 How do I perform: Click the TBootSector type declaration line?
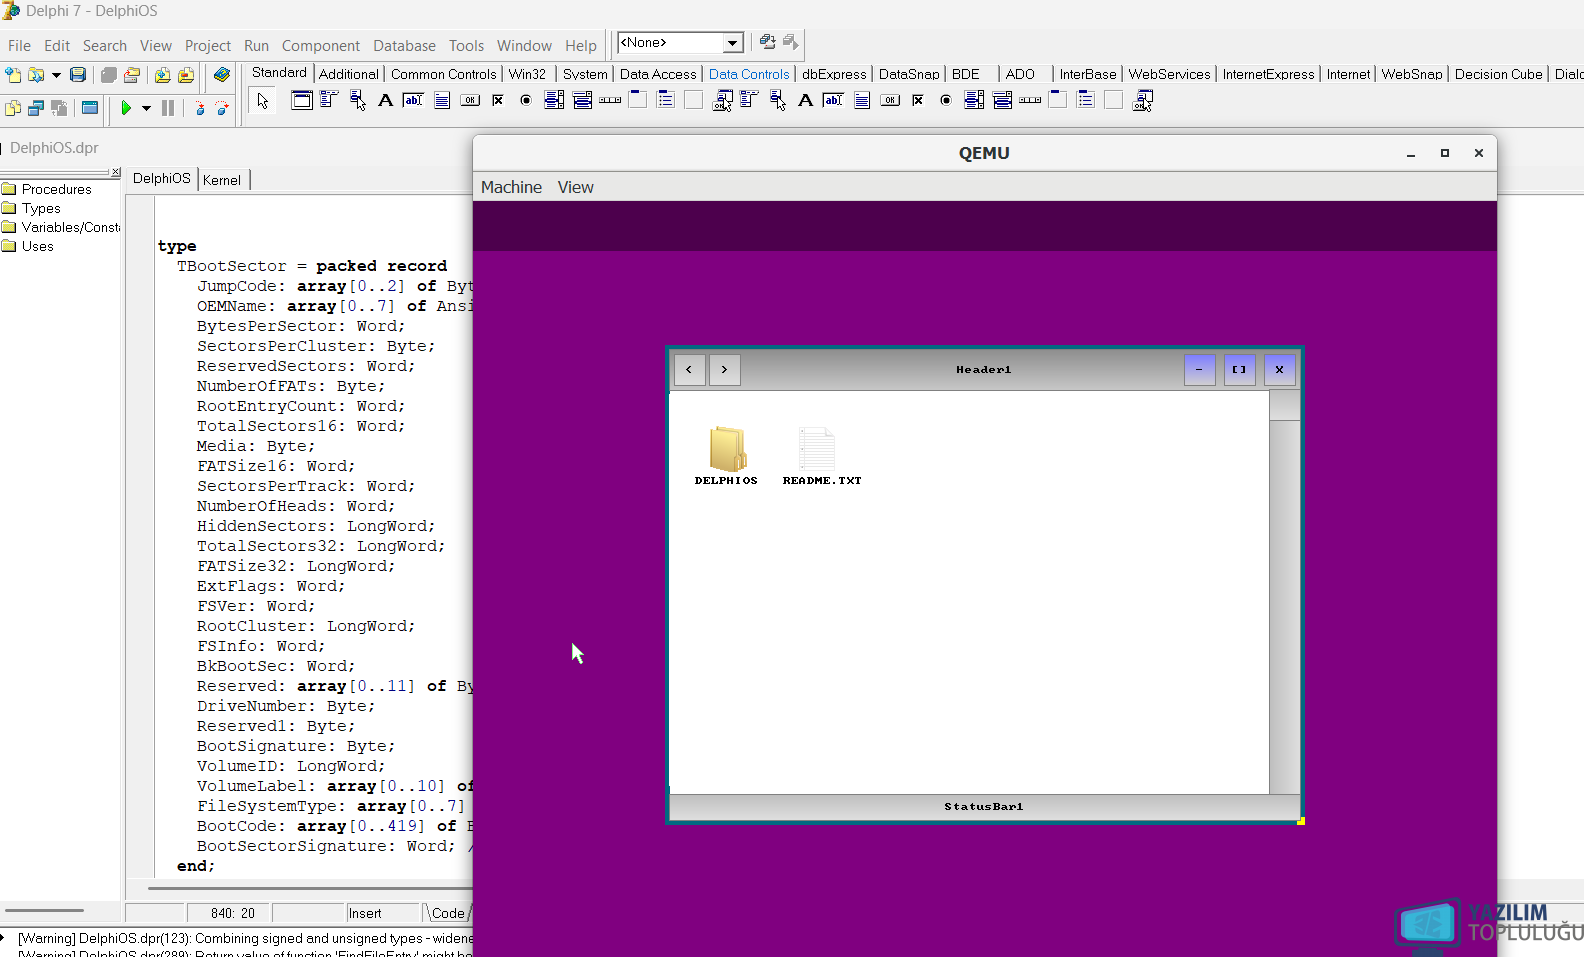pyautogui.click(x=312, y=266)
